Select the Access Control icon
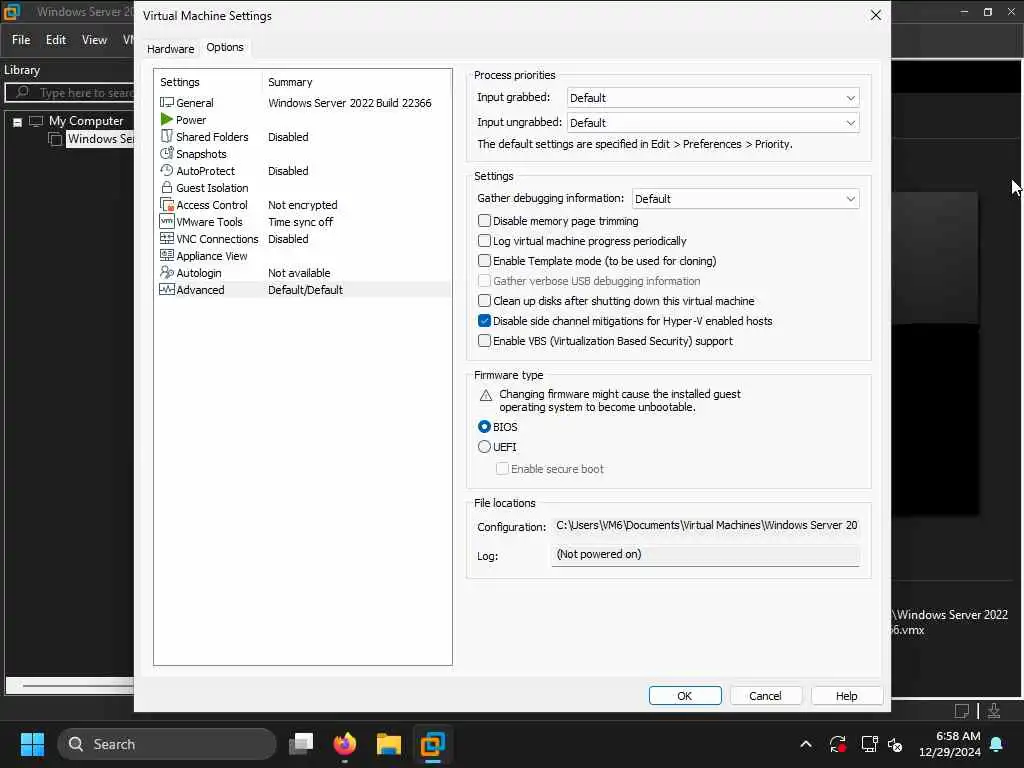 point(167,204)
